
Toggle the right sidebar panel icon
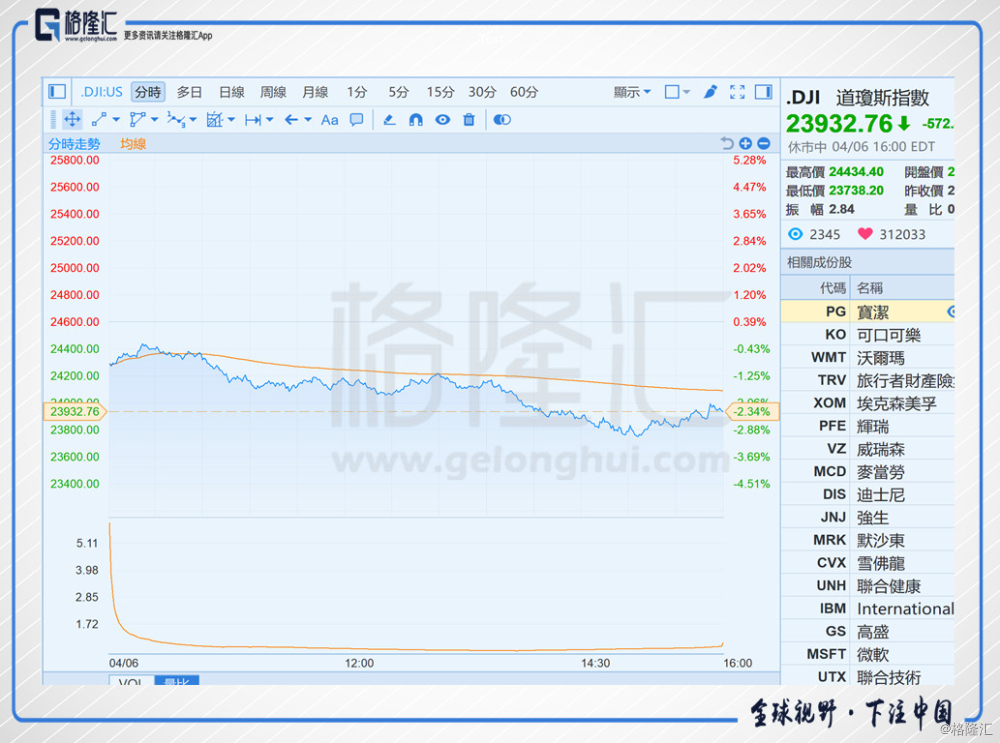763,92
